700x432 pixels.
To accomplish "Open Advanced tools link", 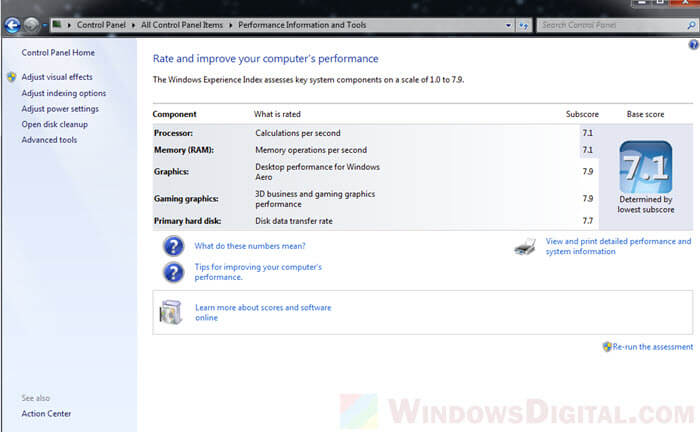I will [49, 140].
